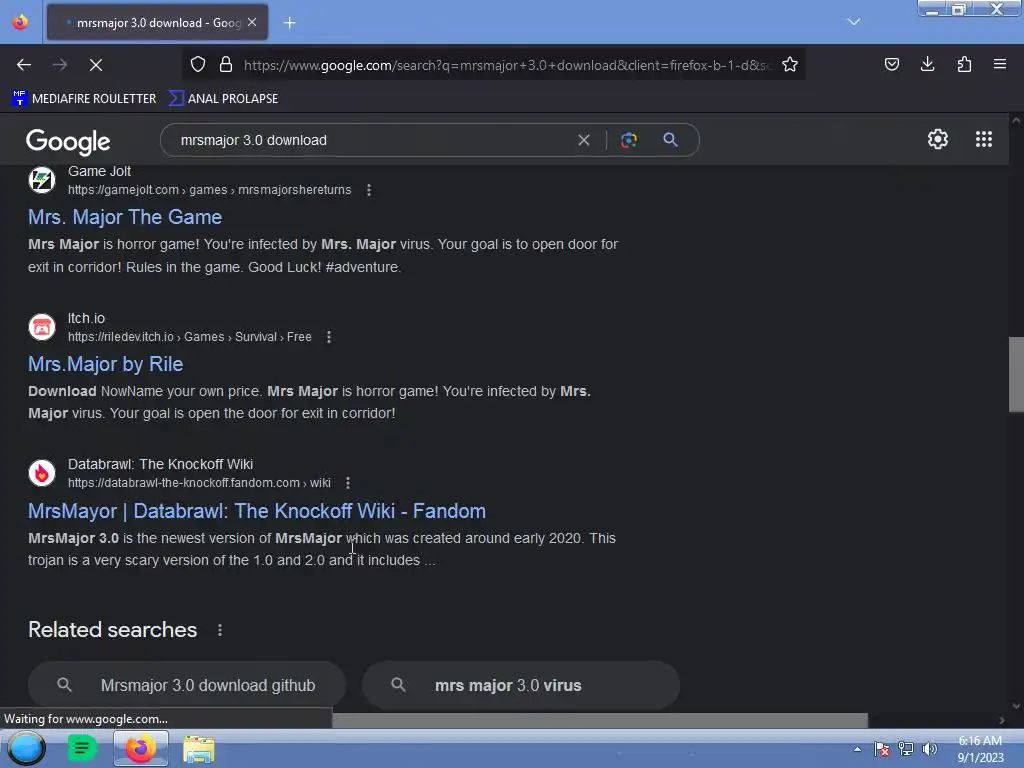This screenshot has width=1024, height=768.
Task: Click the databrawl fandom URL breadcrumb
Action: coord(199,483)
